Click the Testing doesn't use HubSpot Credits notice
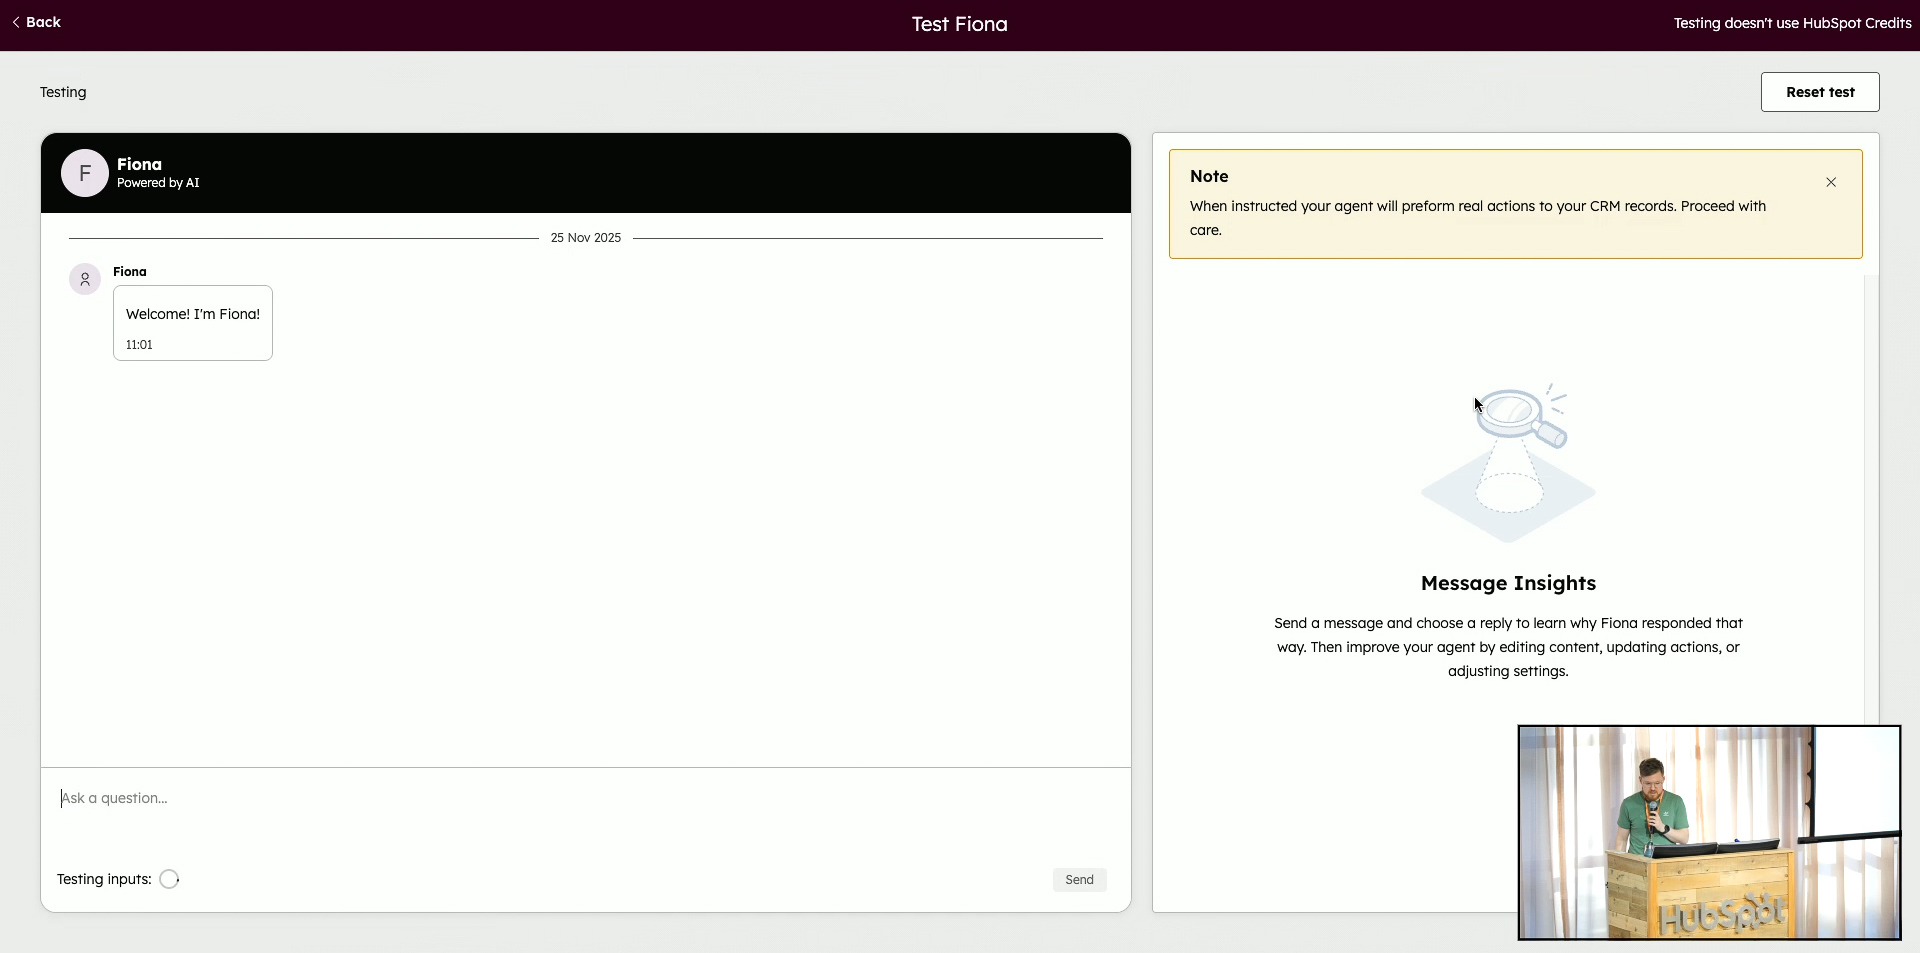 tap(1792, 23)
